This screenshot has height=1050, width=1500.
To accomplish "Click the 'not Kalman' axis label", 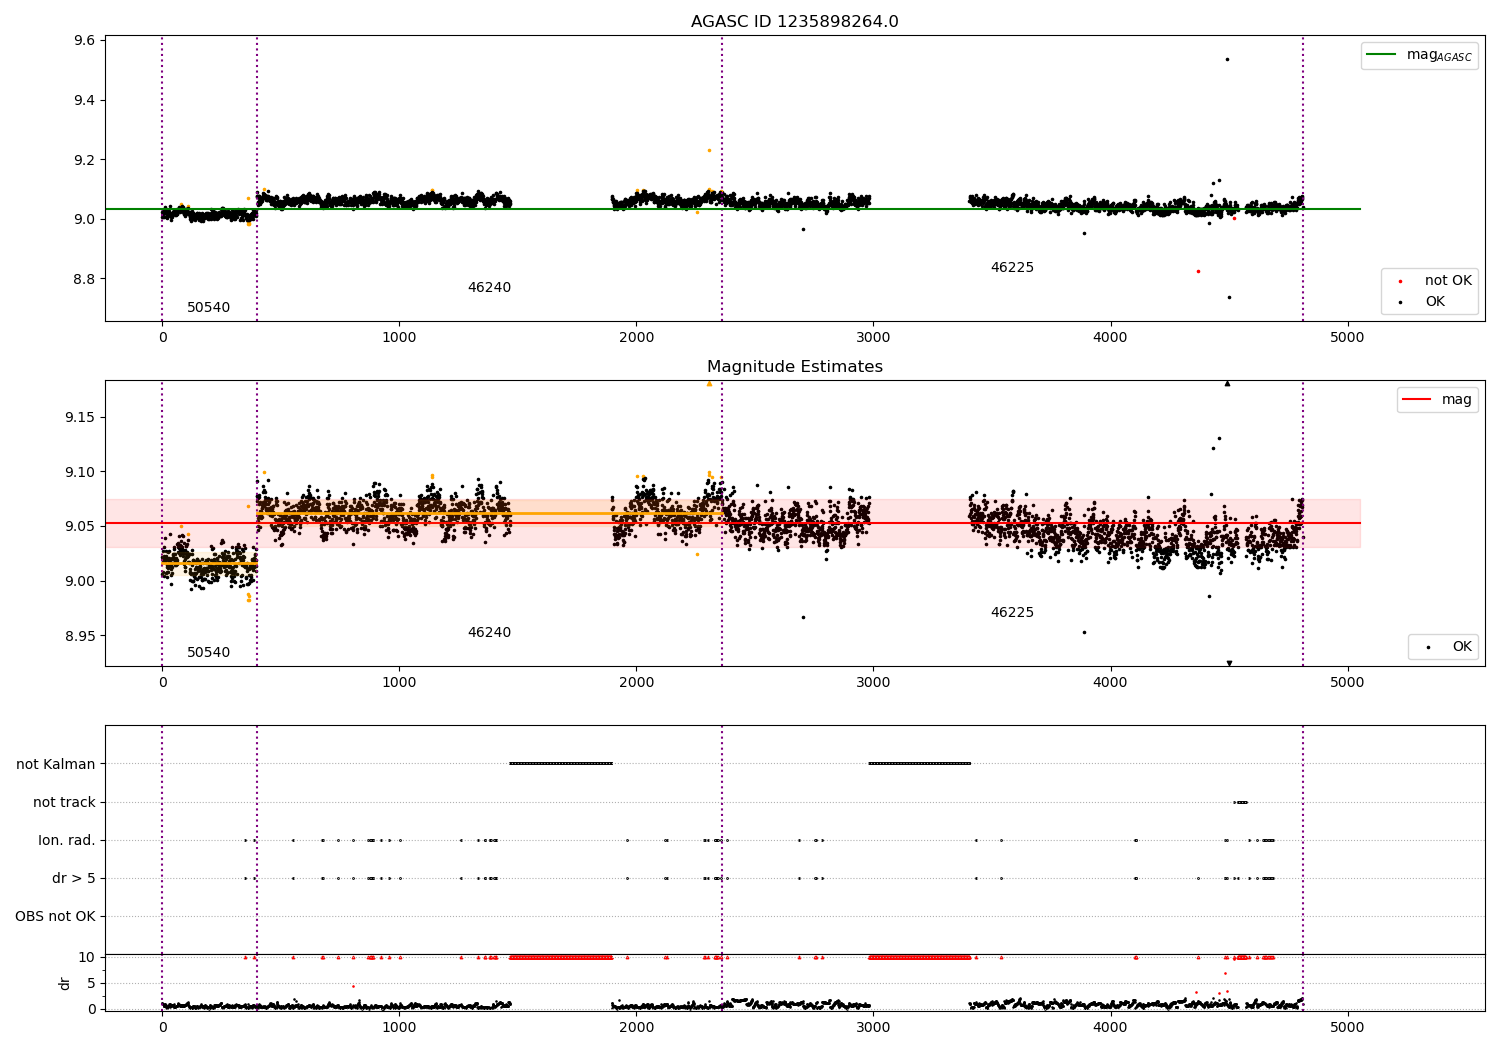I will coord(56,764).
